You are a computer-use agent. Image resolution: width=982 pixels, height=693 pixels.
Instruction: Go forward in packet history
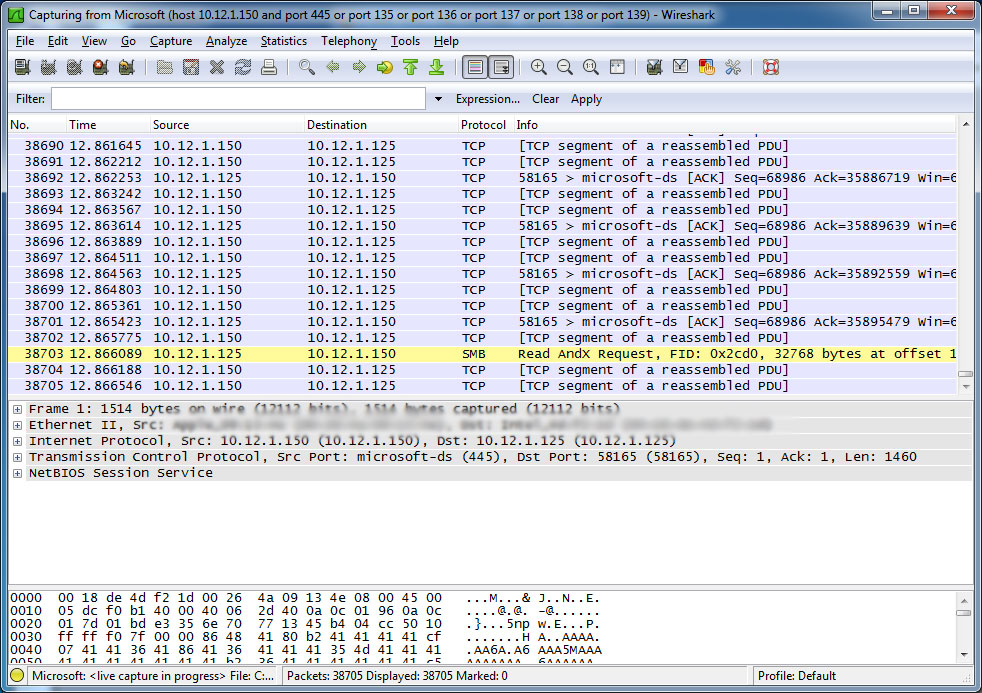point(359,67)
